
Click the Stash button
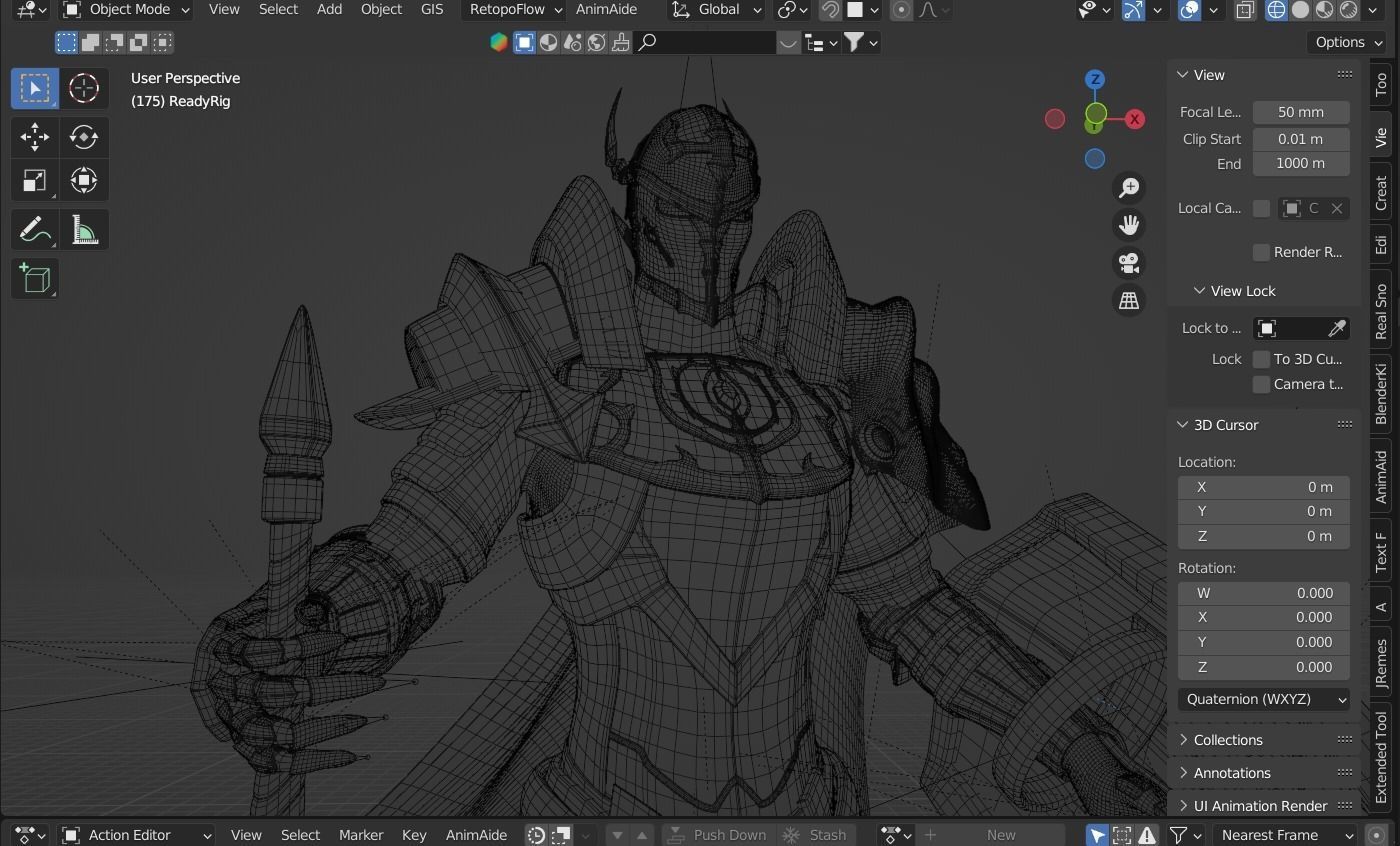coord(815,835)
